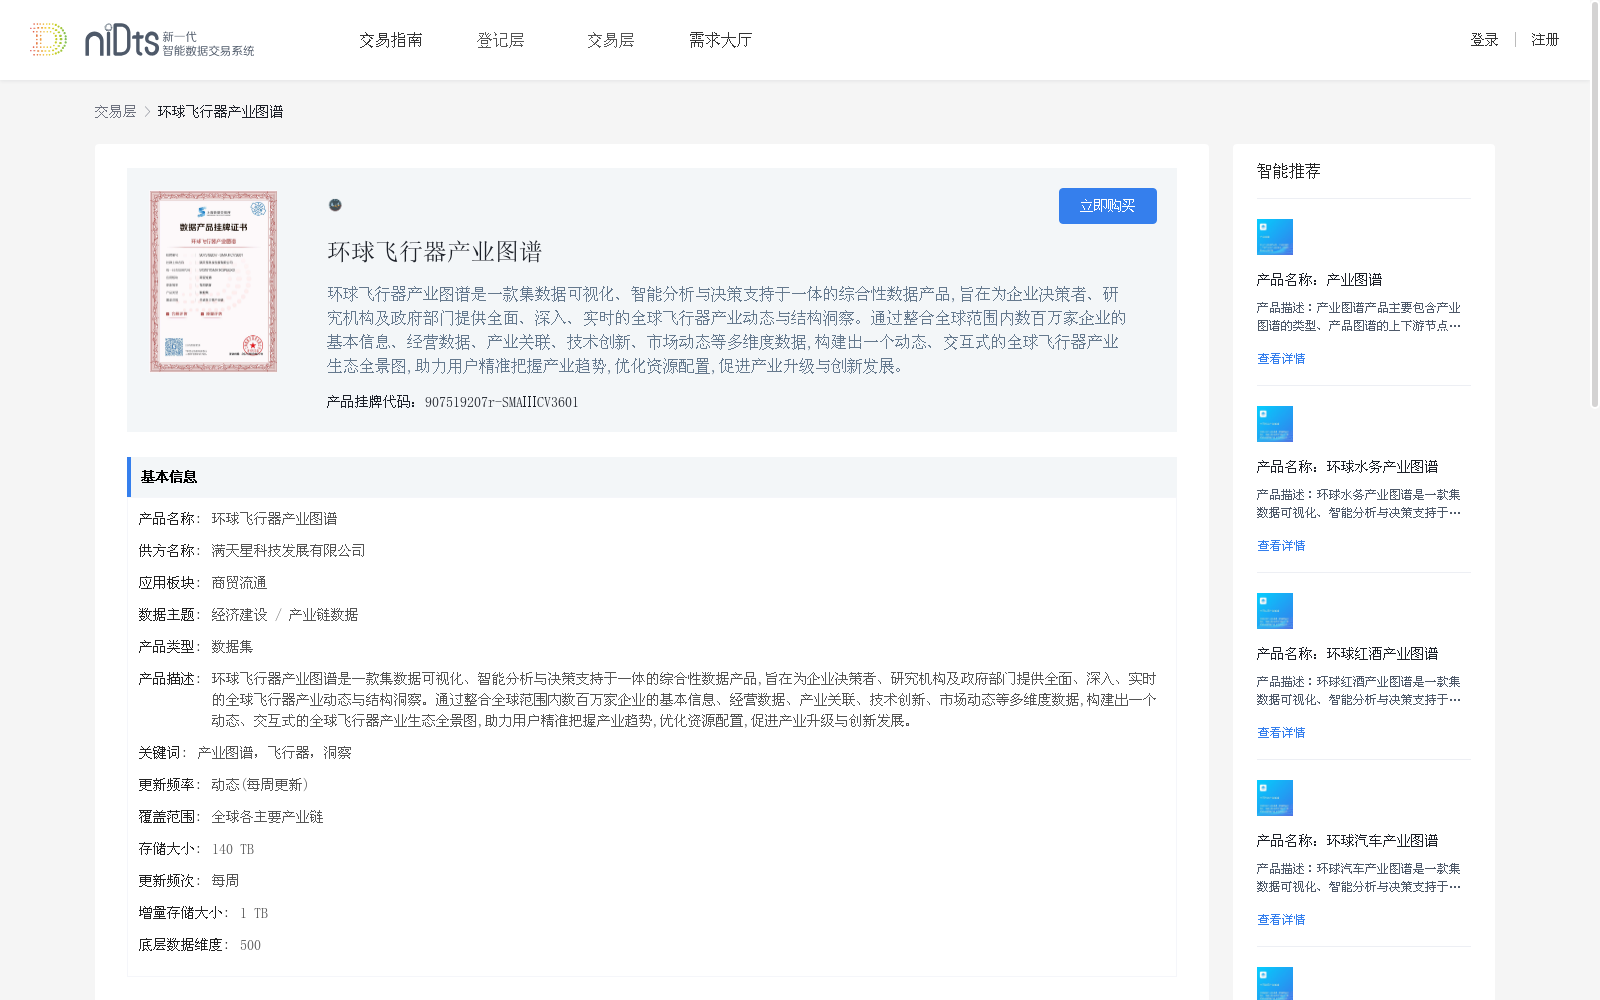
Task: Click the 基本信息 section header
Action: point(652,477)
